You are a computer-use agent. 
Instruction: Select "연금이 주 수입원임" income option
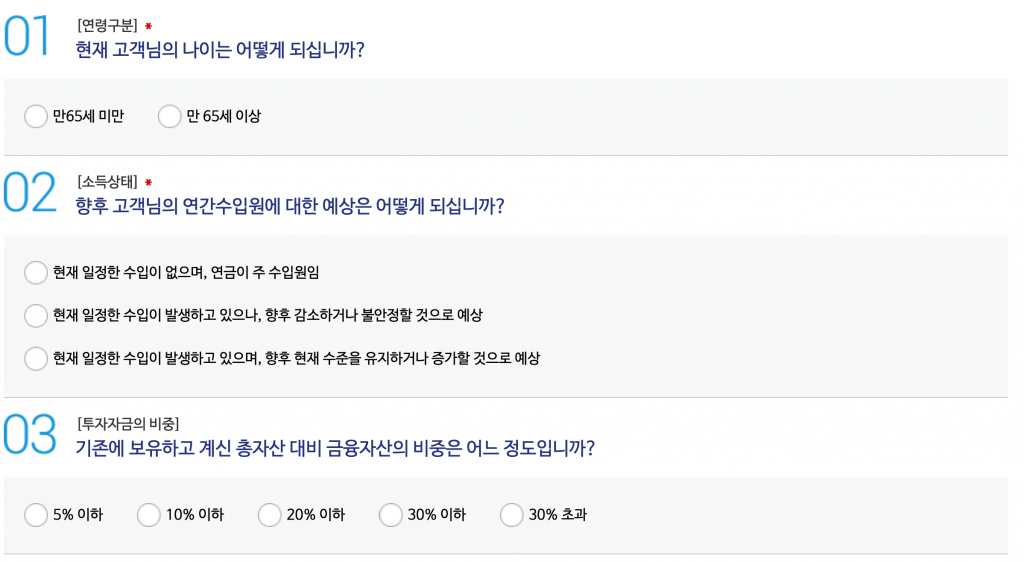tap(36, 273)
